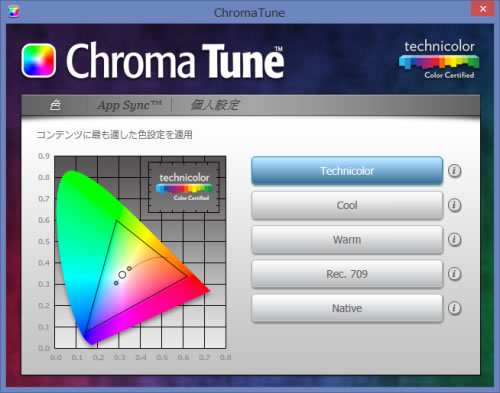Image resolution: width=500 pixels, height=393 pixels.
Task: Click the Chroma Tune color wheel logo
Action: 39,60
